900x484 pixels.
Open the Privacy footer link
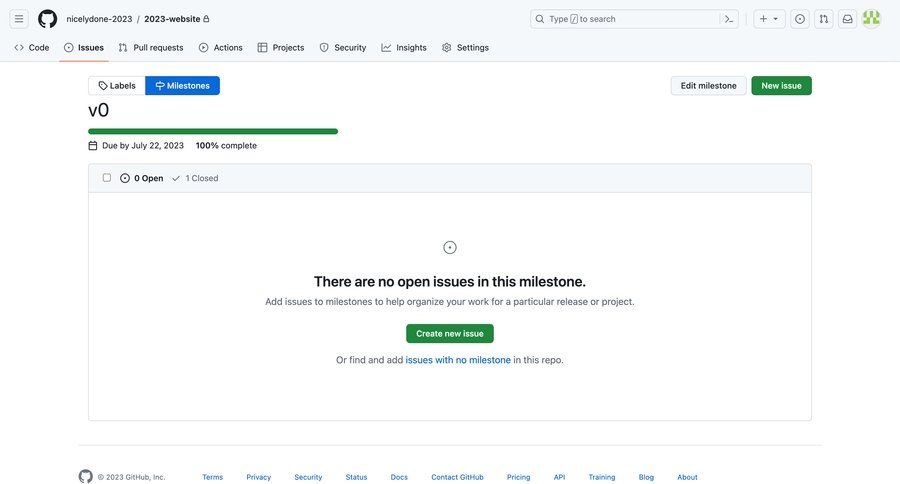[x=258, y=477]
